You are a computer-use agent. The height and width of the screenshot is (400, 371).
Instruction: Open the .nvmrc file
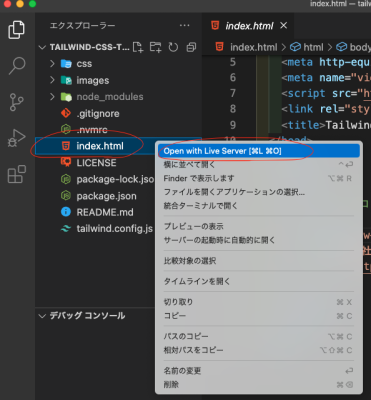coord(118,130)
